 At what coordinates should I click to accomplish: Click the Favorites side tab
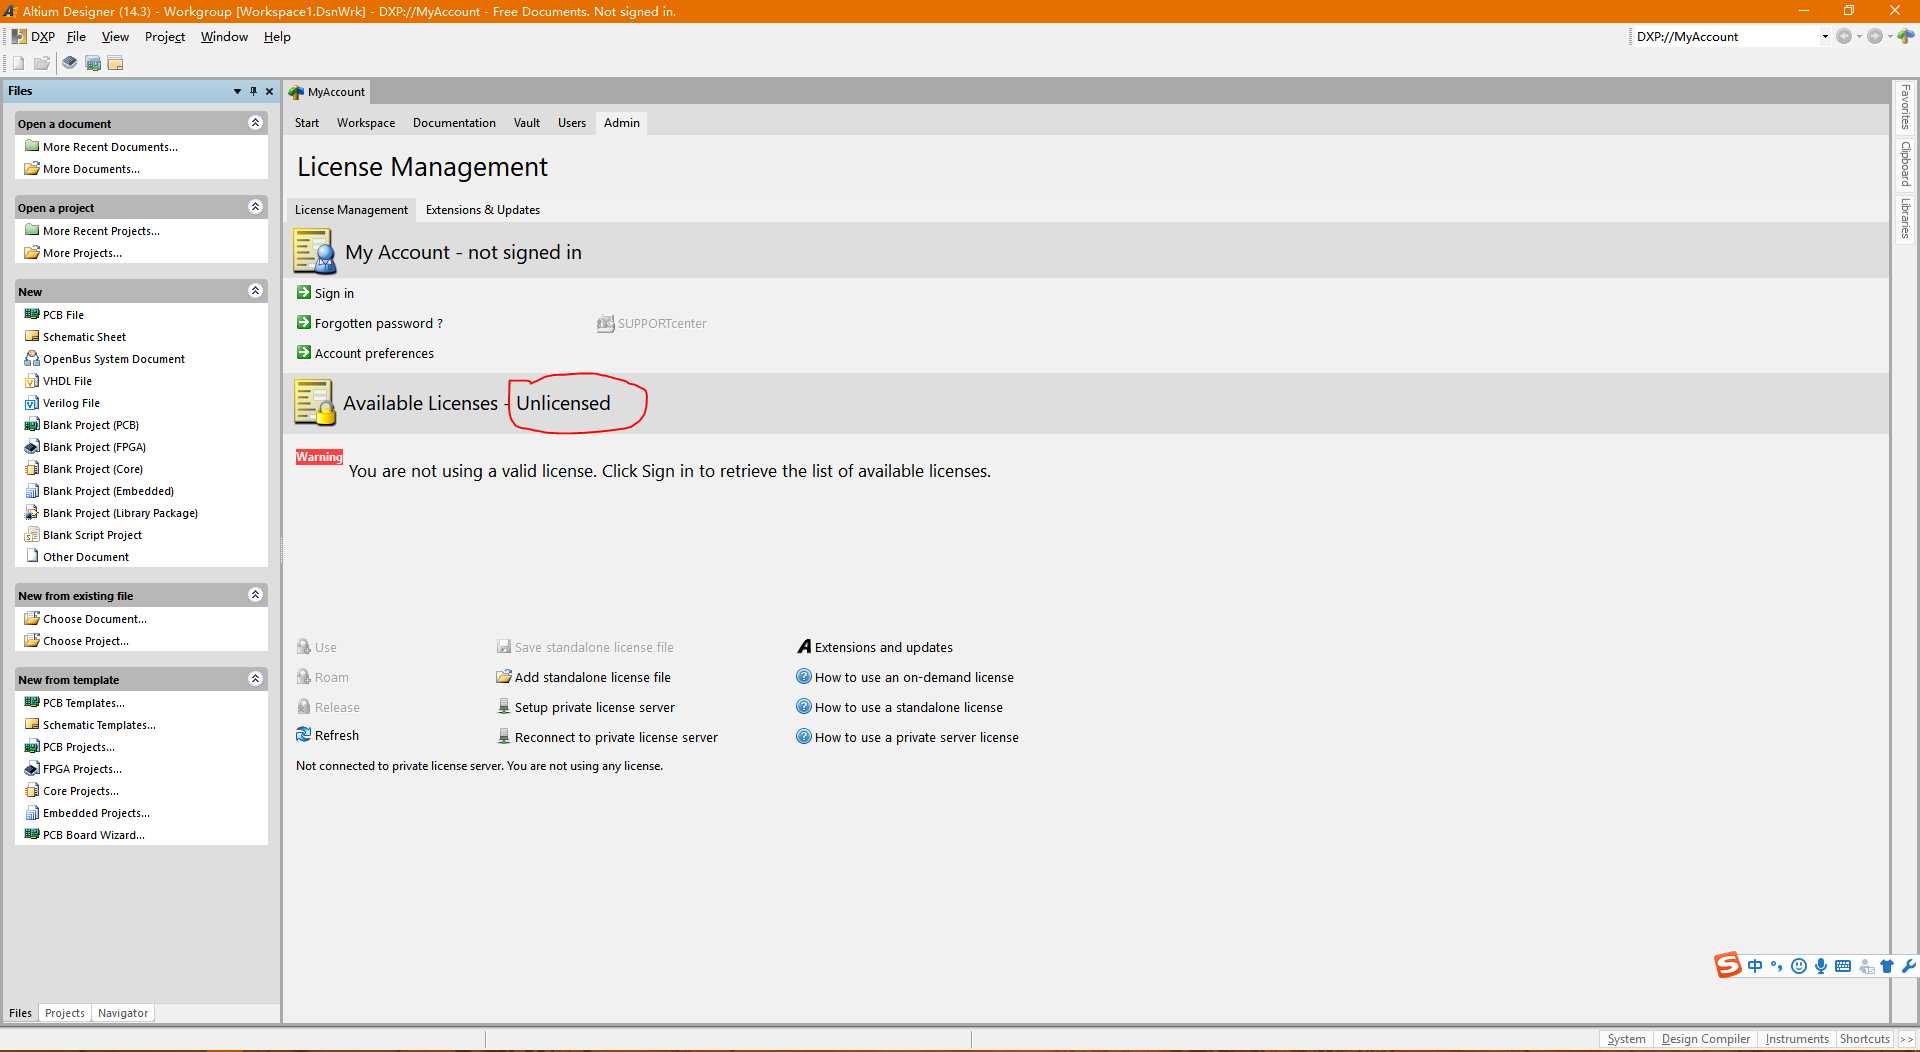(1905, 107)
